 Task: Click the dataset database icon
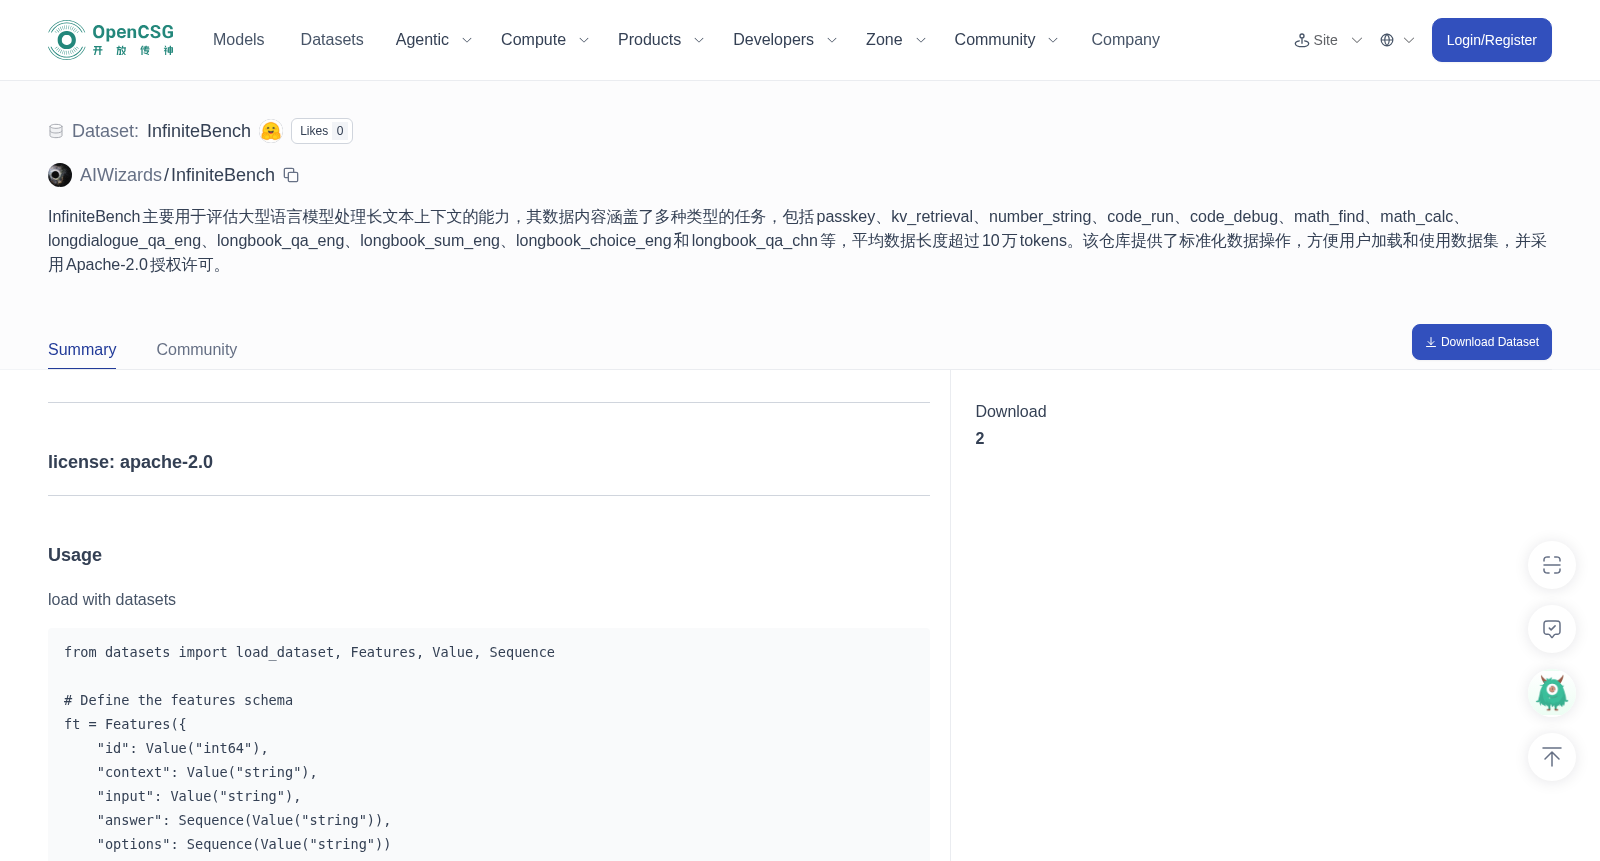(x=56, y=131)
